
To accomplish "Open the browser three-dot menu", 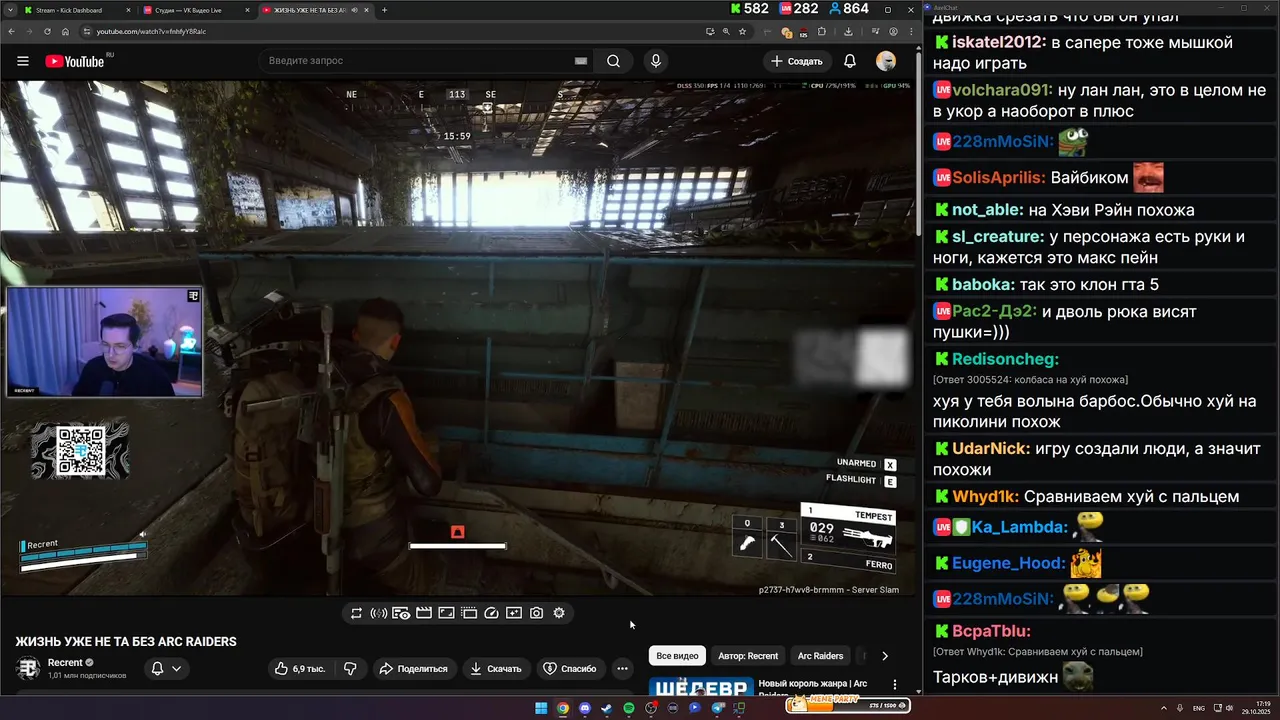I will point(909,31).
